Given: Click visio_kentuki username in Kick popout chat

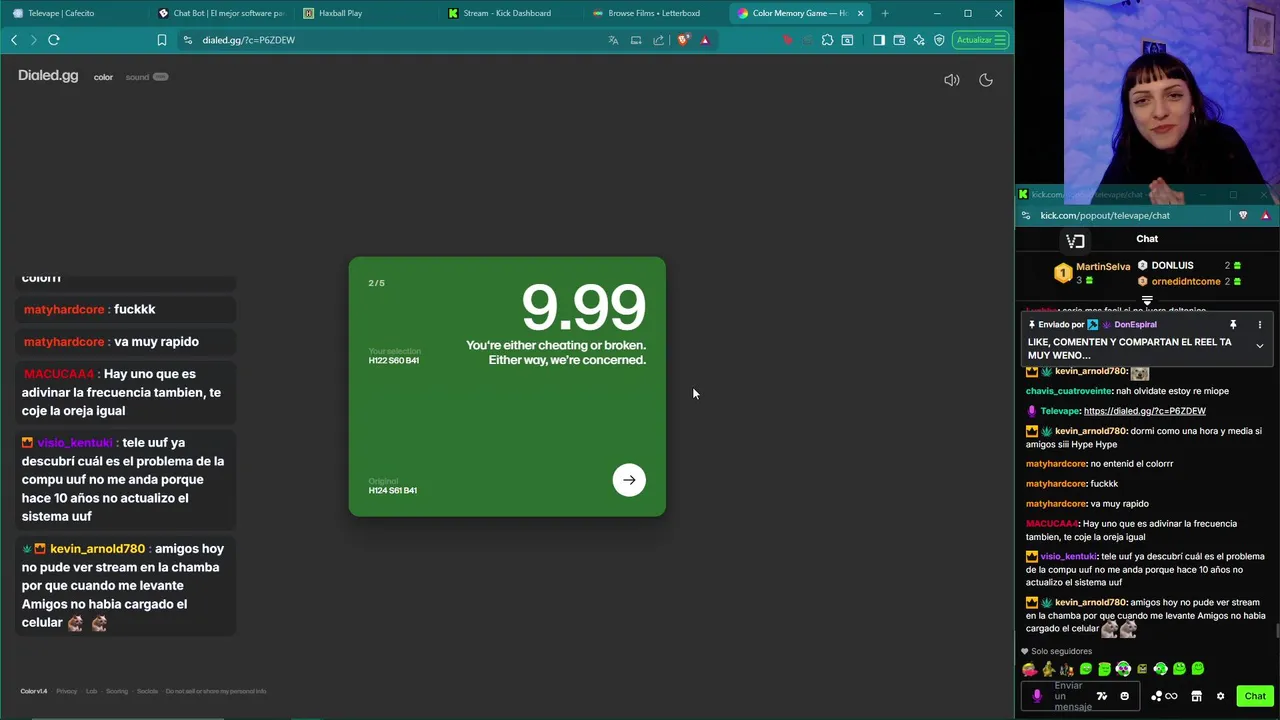Looking at the screenshot, I should pyautogui.click(x=1068, y=556).
